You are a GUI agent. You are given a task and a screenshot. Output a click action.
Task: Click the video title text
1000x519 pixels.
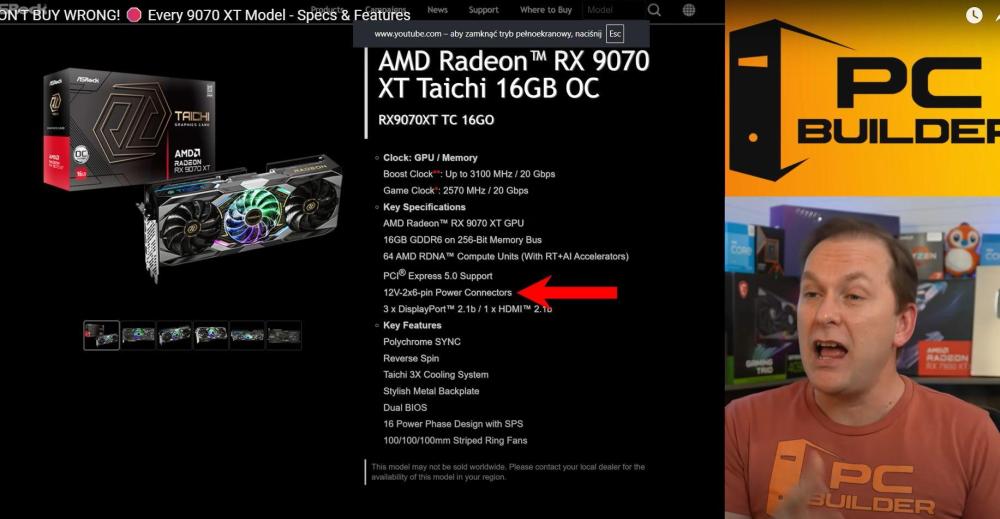[x=205, y=14]
